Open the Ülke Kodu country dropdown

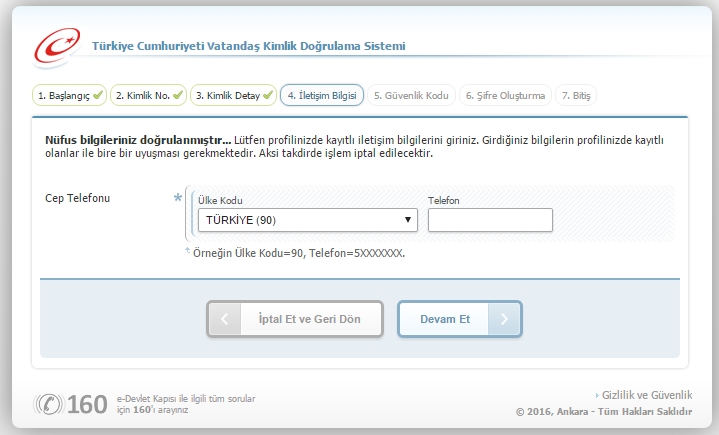pos(307,220)
